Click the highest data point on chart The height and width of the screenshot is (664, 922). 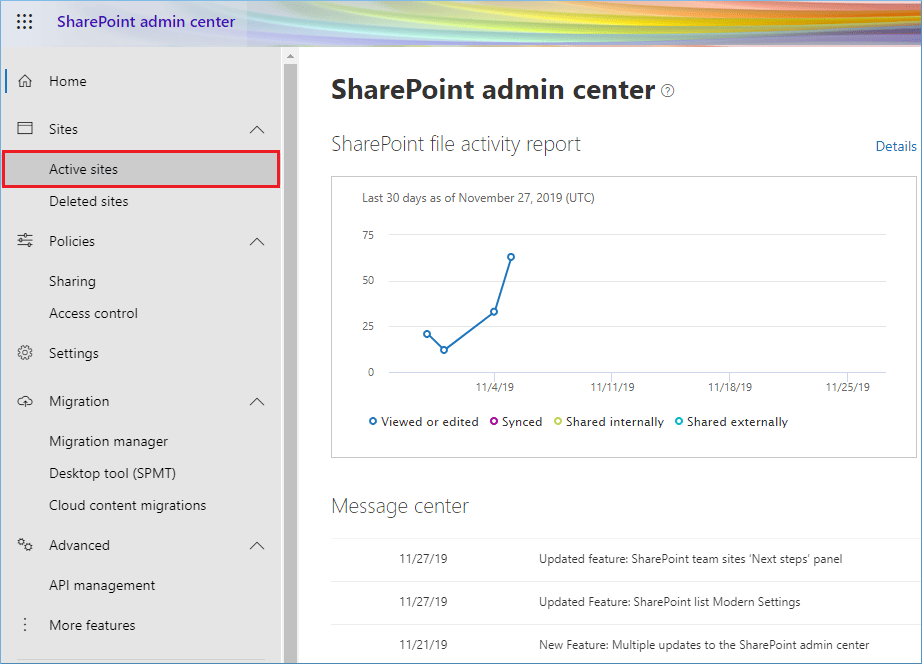(511, 257)
